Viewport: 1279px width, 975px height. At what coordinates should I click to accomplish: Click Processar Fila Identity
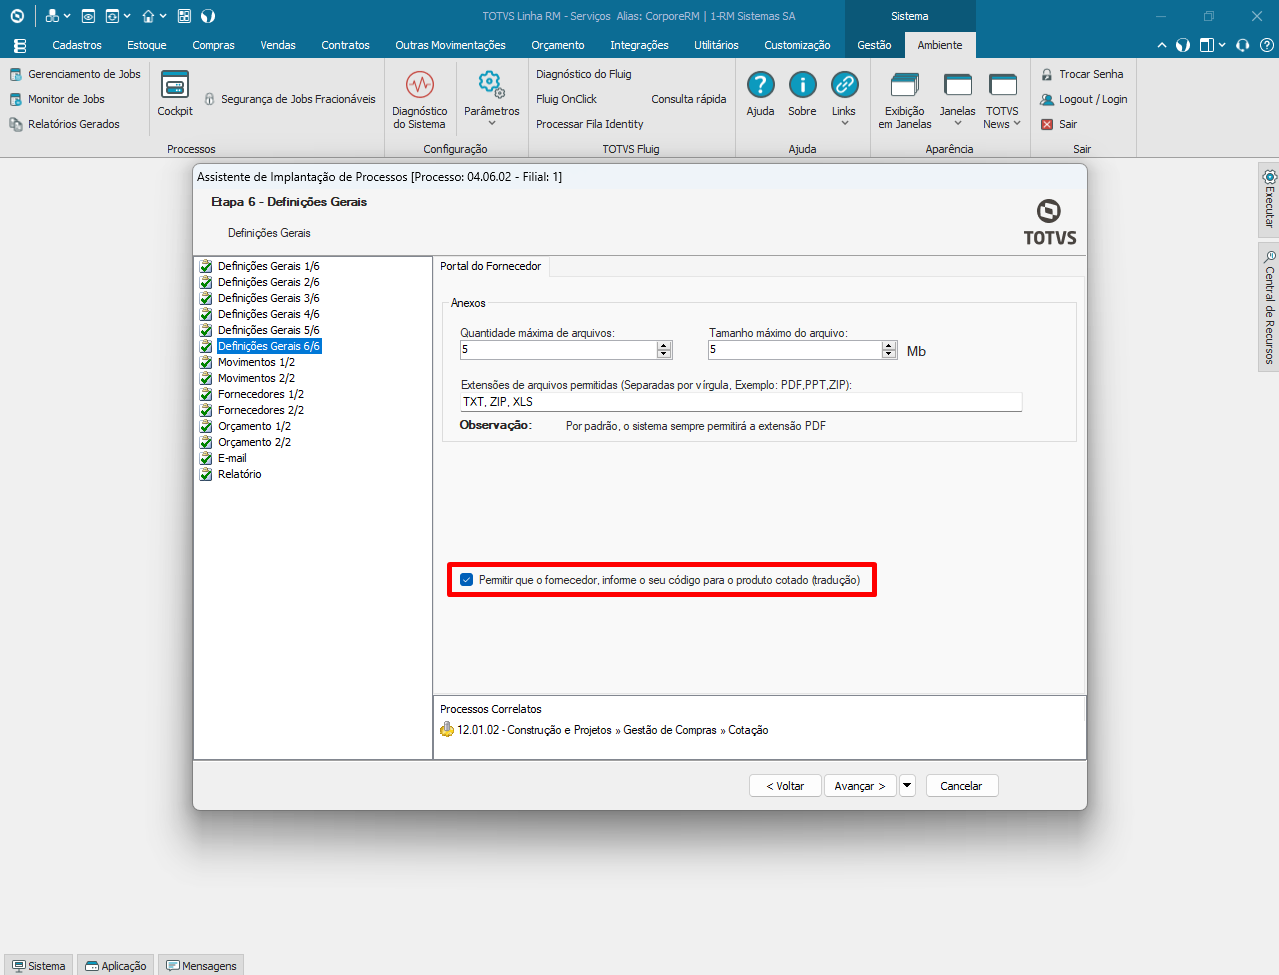(589, 124)
